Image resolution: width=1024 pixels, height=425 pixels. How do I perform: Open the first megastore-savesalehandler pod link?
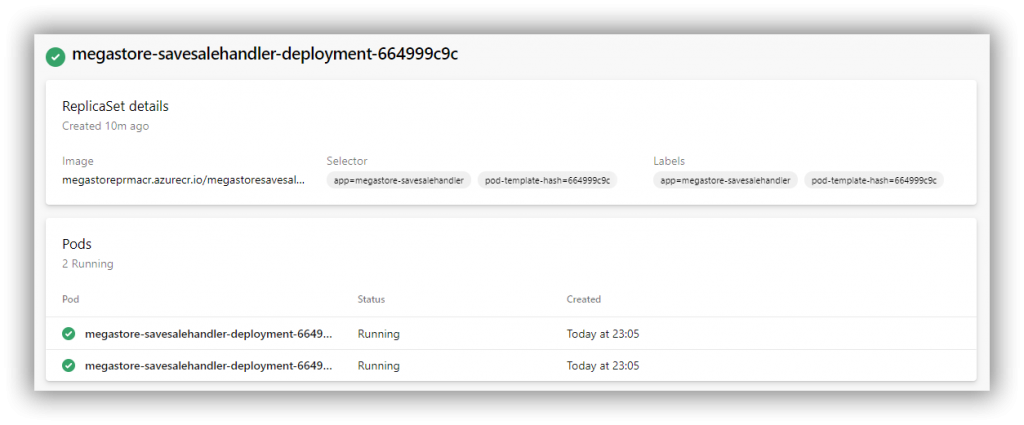point(208,334)
